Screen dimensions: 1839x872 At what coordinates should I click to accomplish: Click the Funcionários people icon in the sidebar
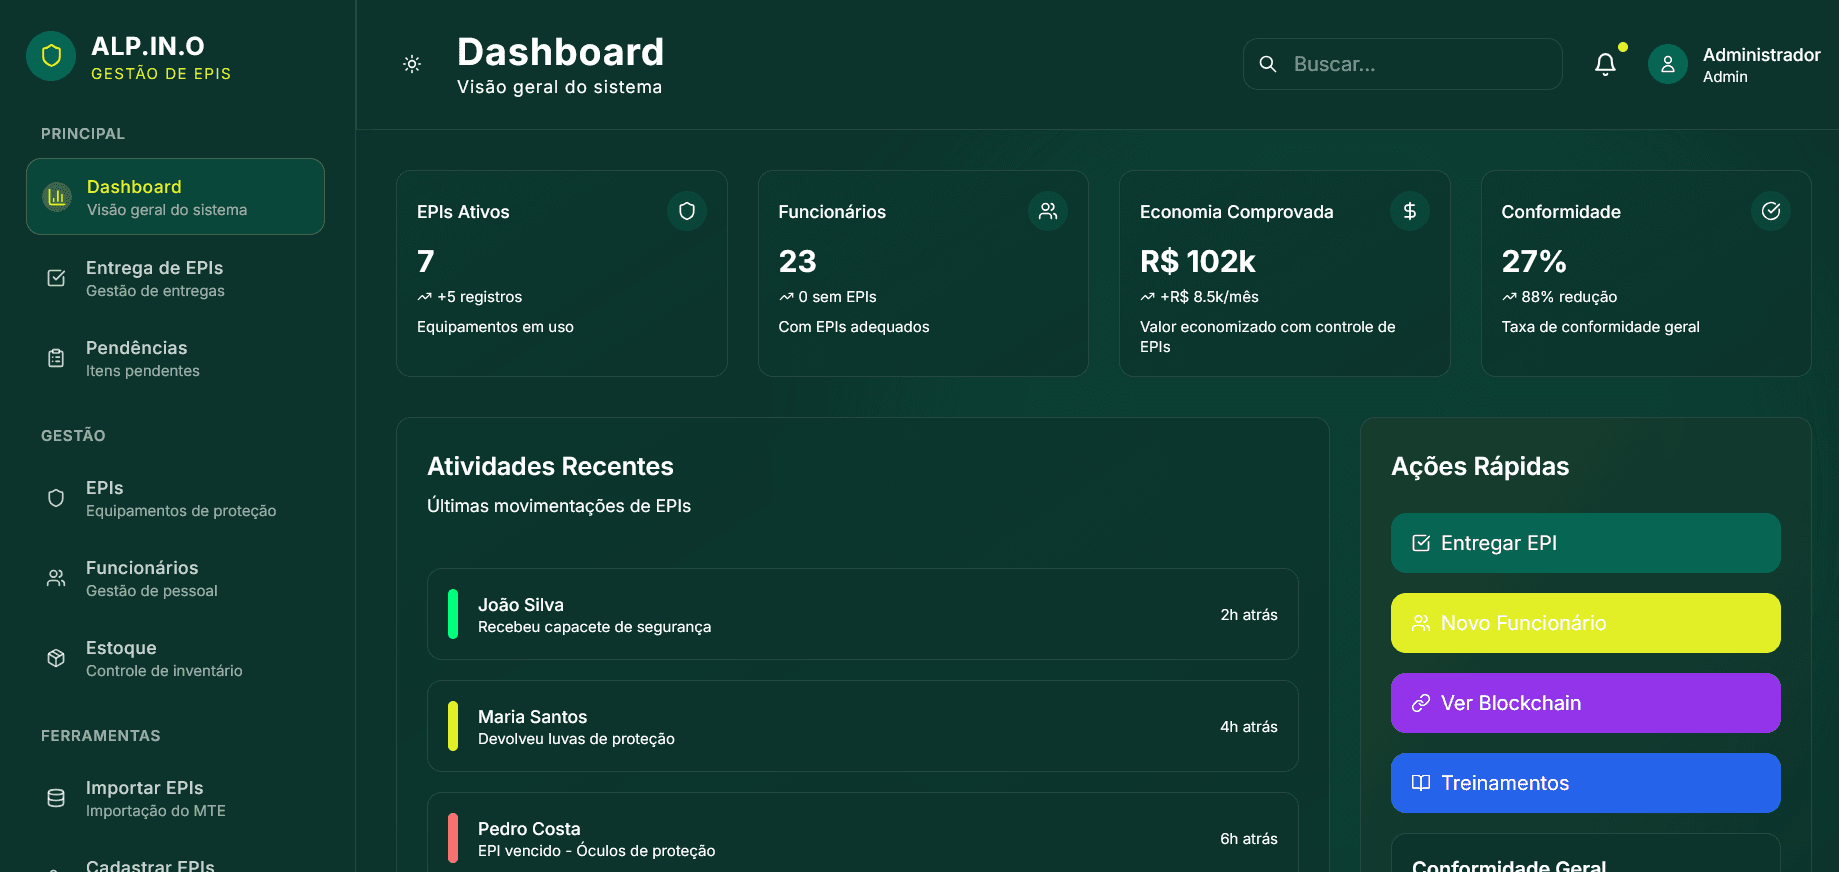pyautogui.click(x=56, y=578)
